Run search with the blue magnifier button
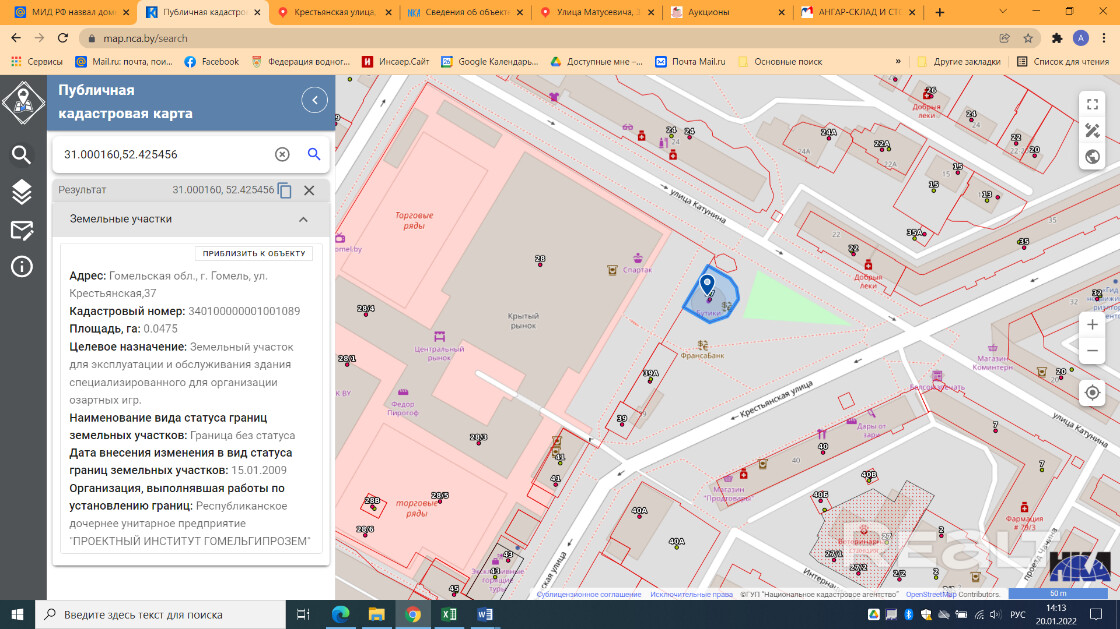This screenshot has width=1120, height=629. (x=314, y=154)
